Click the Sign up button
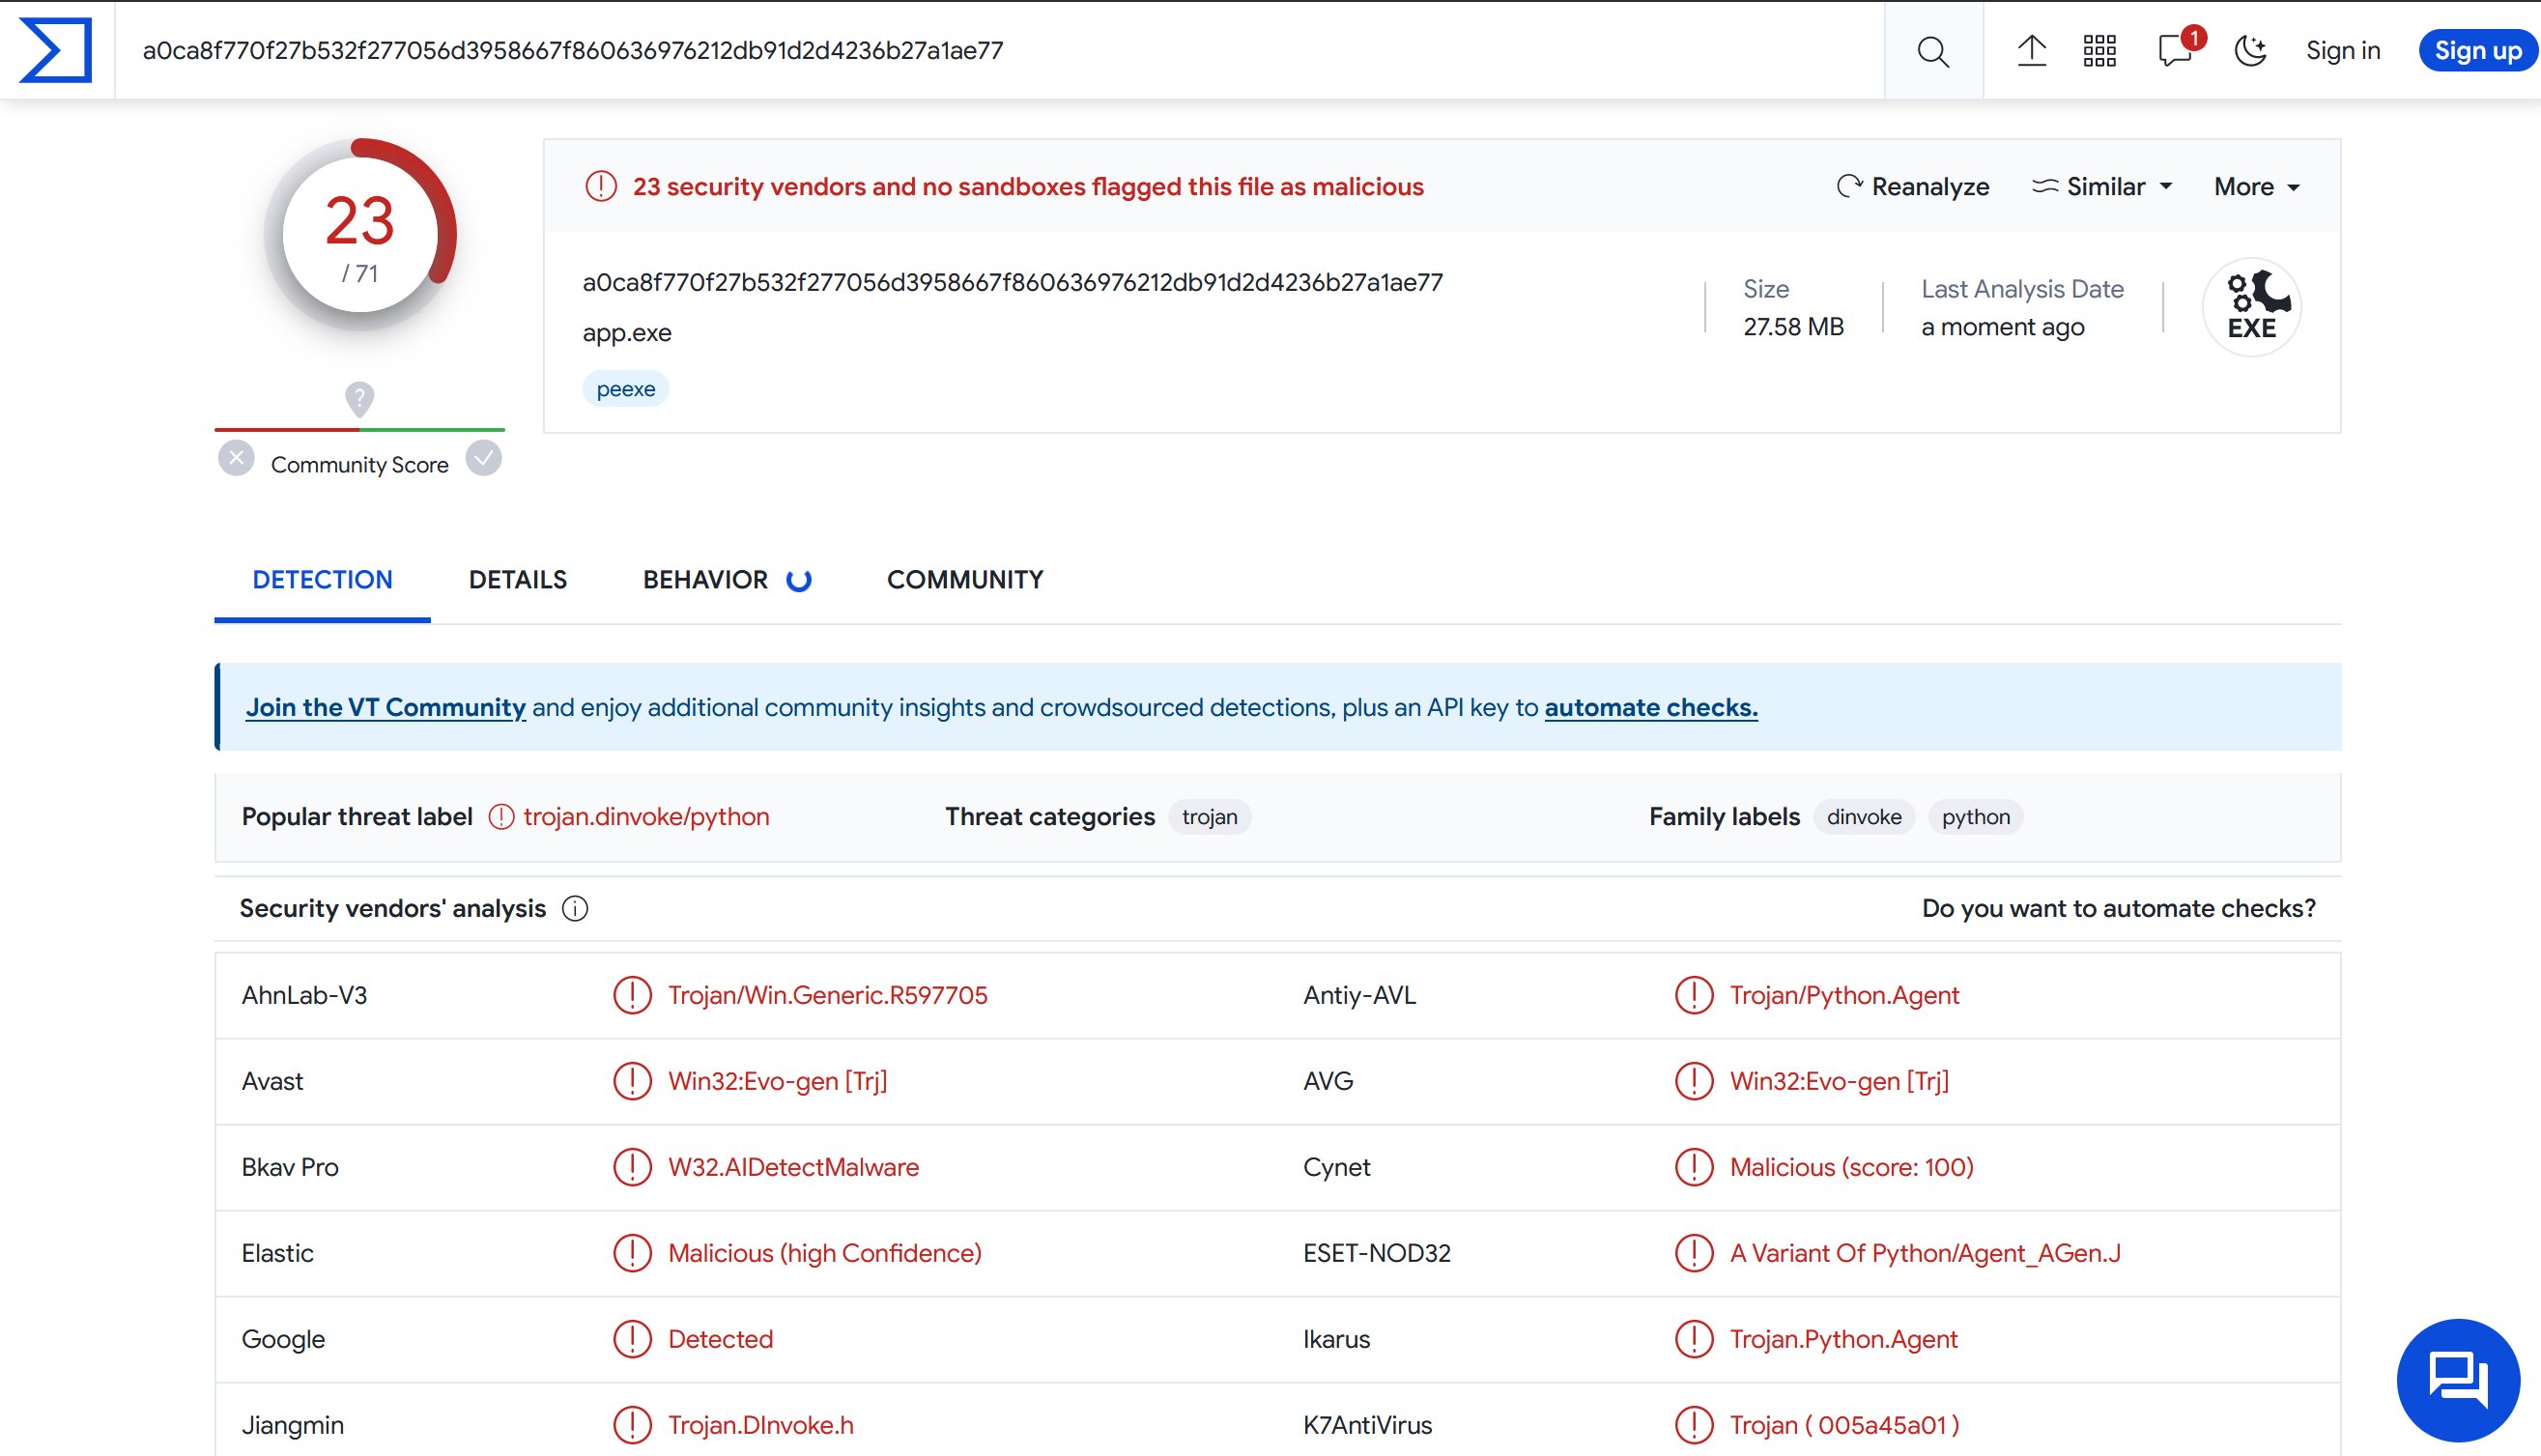This screenshot has height=1456, width=2541. point(2477,50)
